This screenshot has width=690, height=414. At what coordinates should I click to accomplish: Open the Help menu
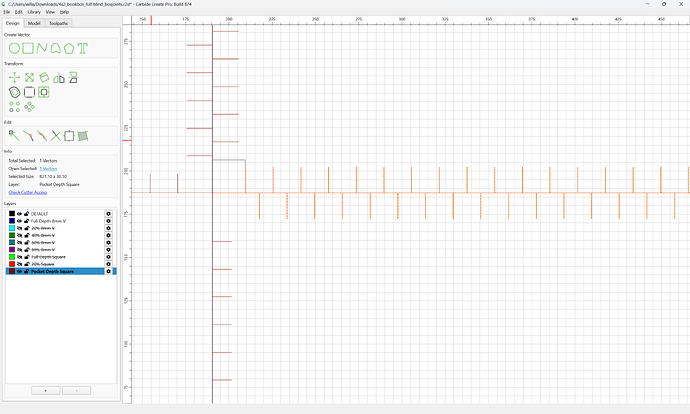(64, 12)
